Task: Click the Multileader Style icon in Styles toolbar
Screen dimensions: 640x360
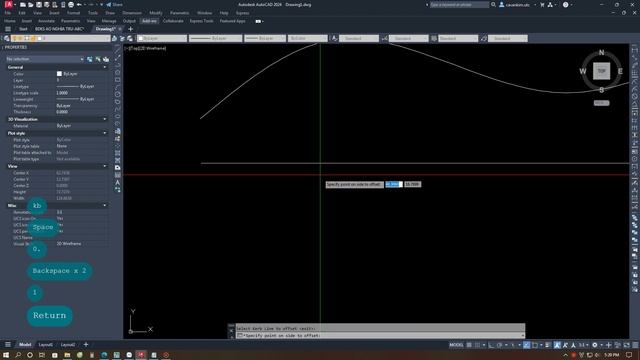Action: click(484, 38)
